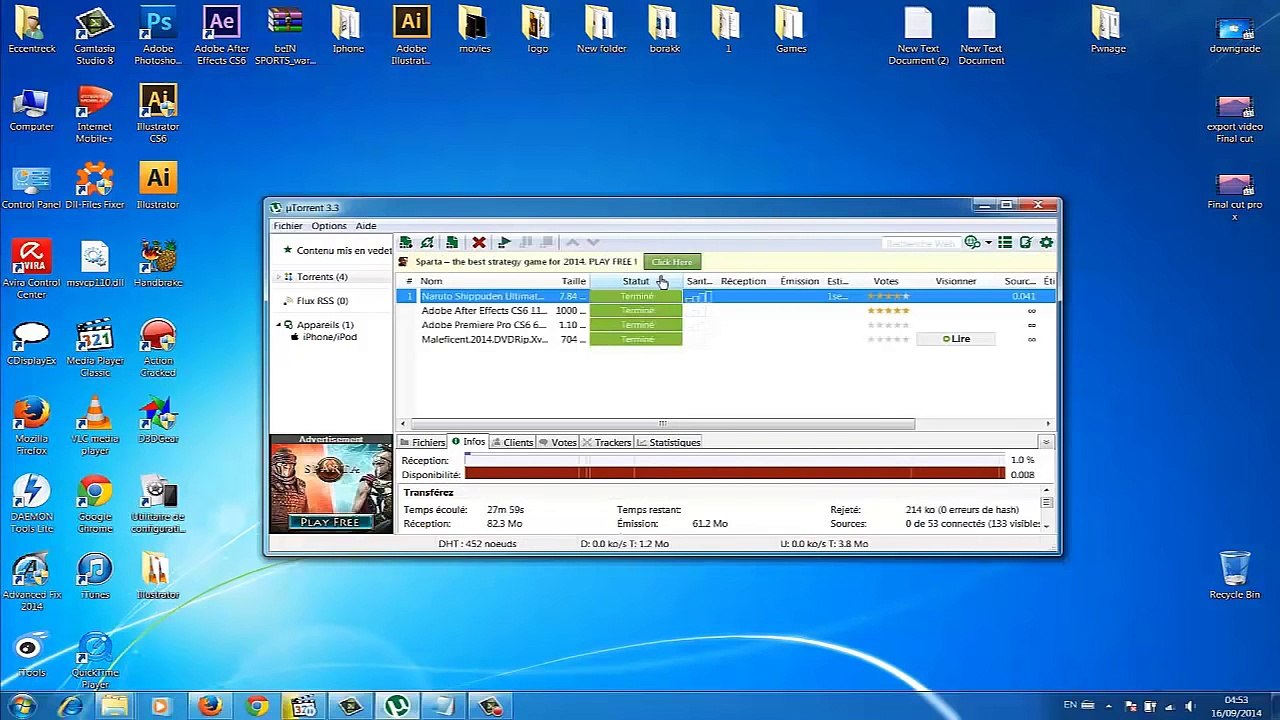Expand the Torrents (4) tree node

[279, 277]
